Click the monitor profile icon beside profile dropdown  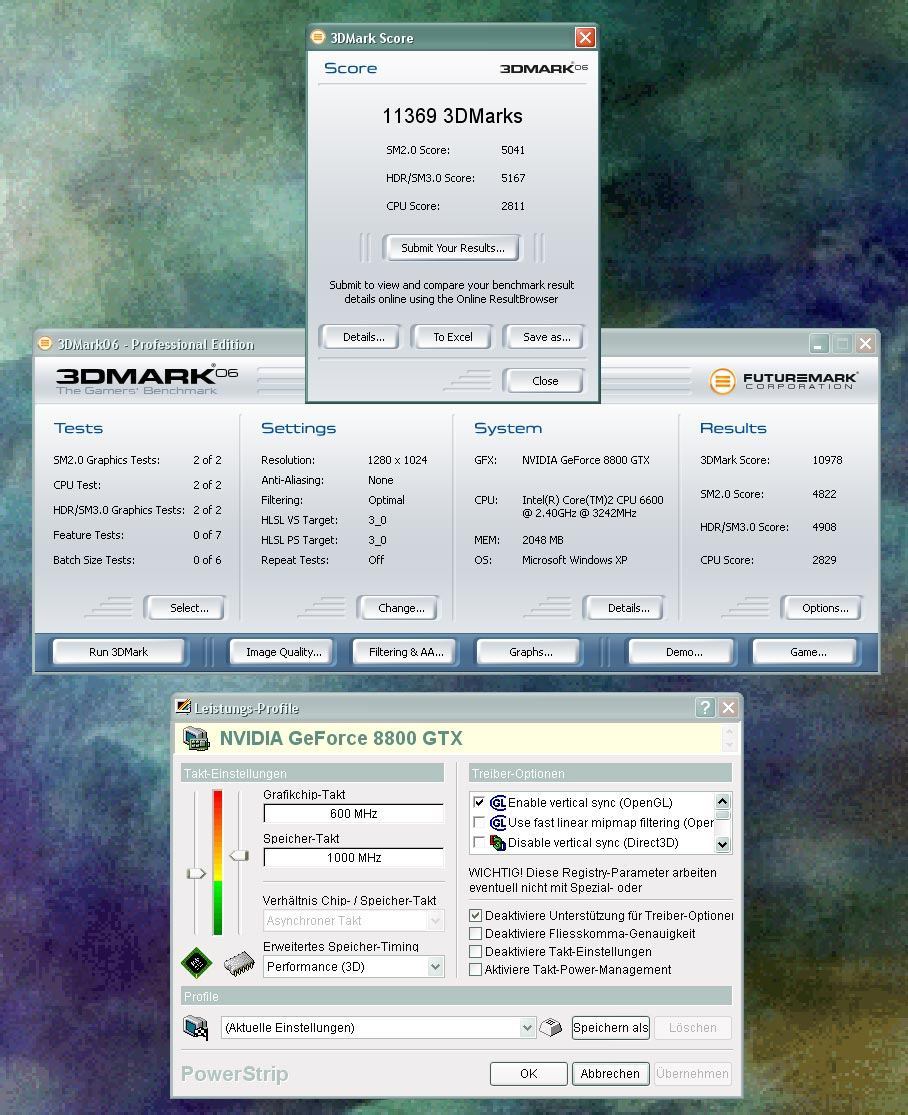point(196,1028)
